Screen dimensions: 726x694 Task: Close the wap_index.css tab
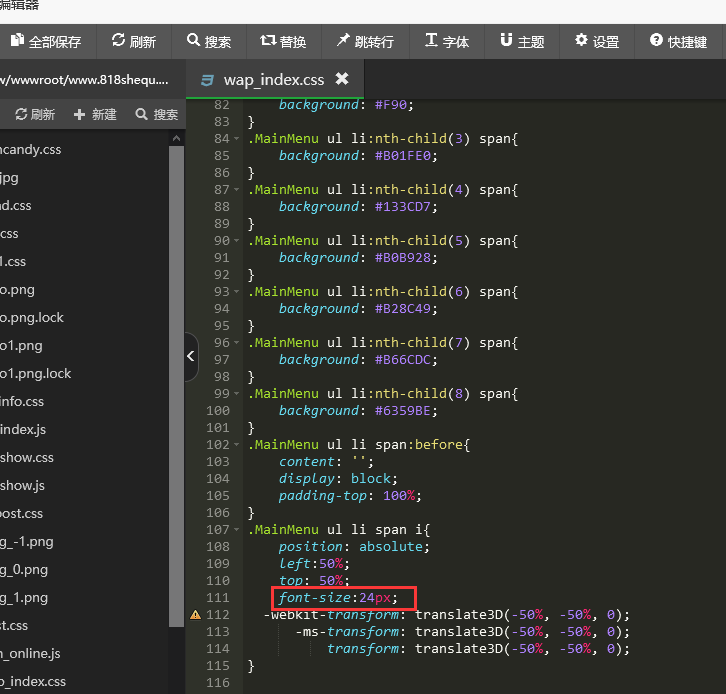tap(342, 79)
